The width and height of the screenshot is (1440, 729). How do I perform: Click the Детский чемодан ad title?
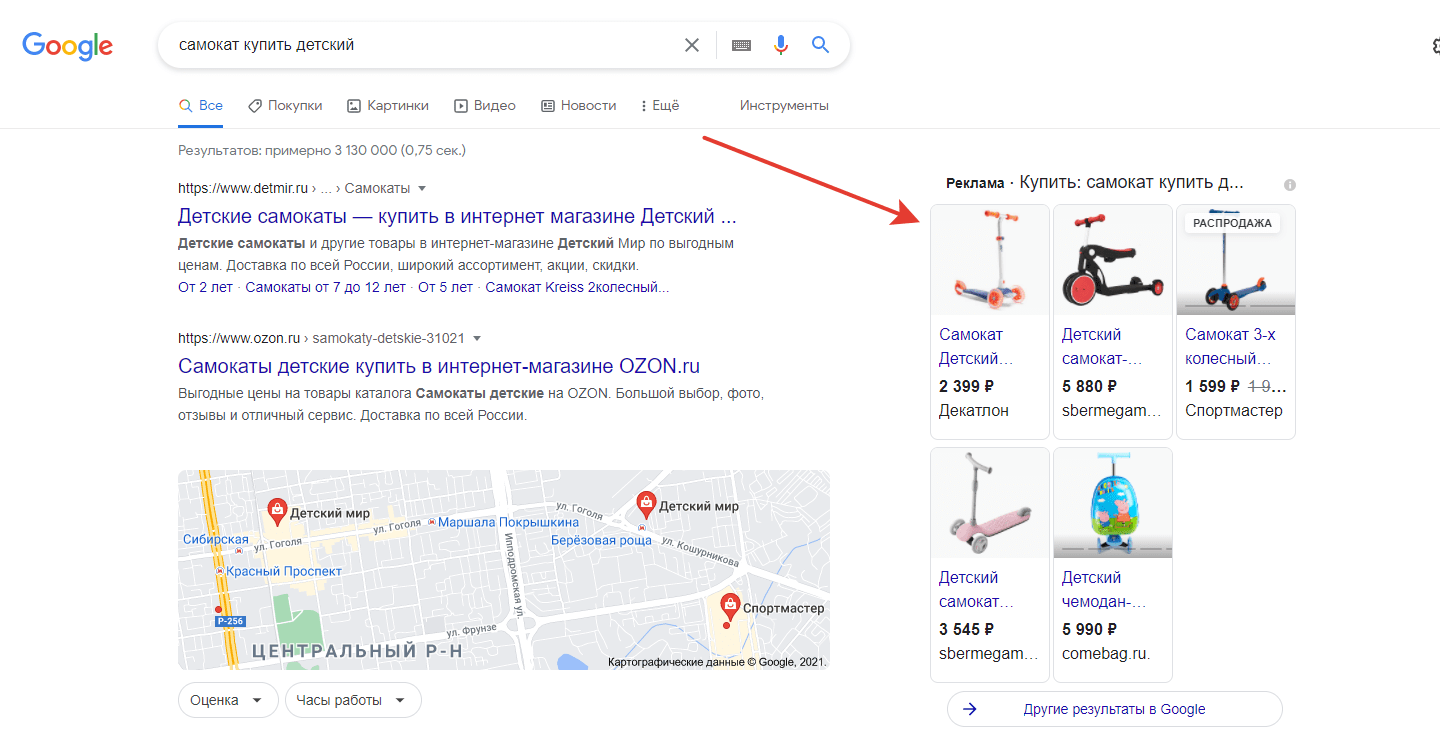coord(1104,589)
